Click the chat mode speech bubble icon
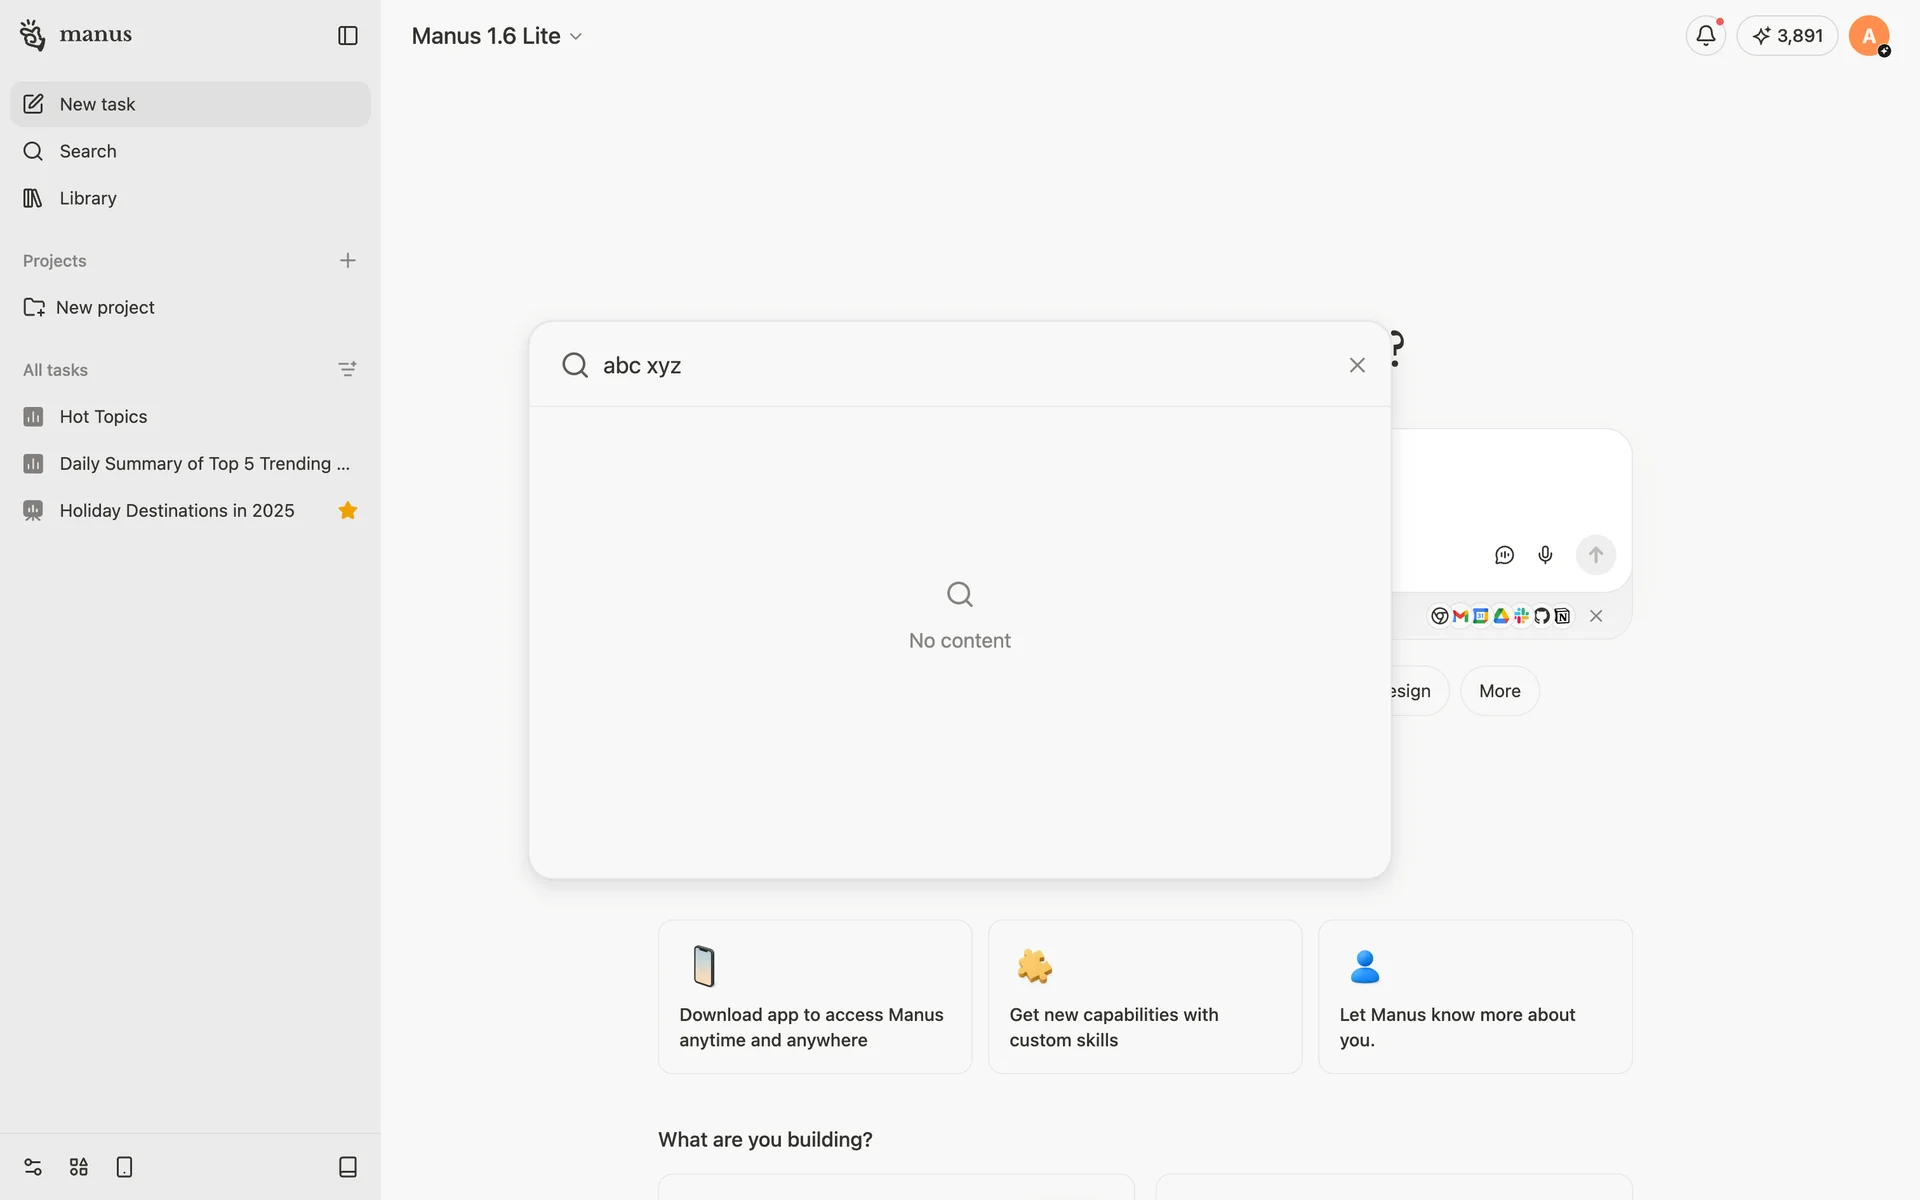 click(1504, 555)
